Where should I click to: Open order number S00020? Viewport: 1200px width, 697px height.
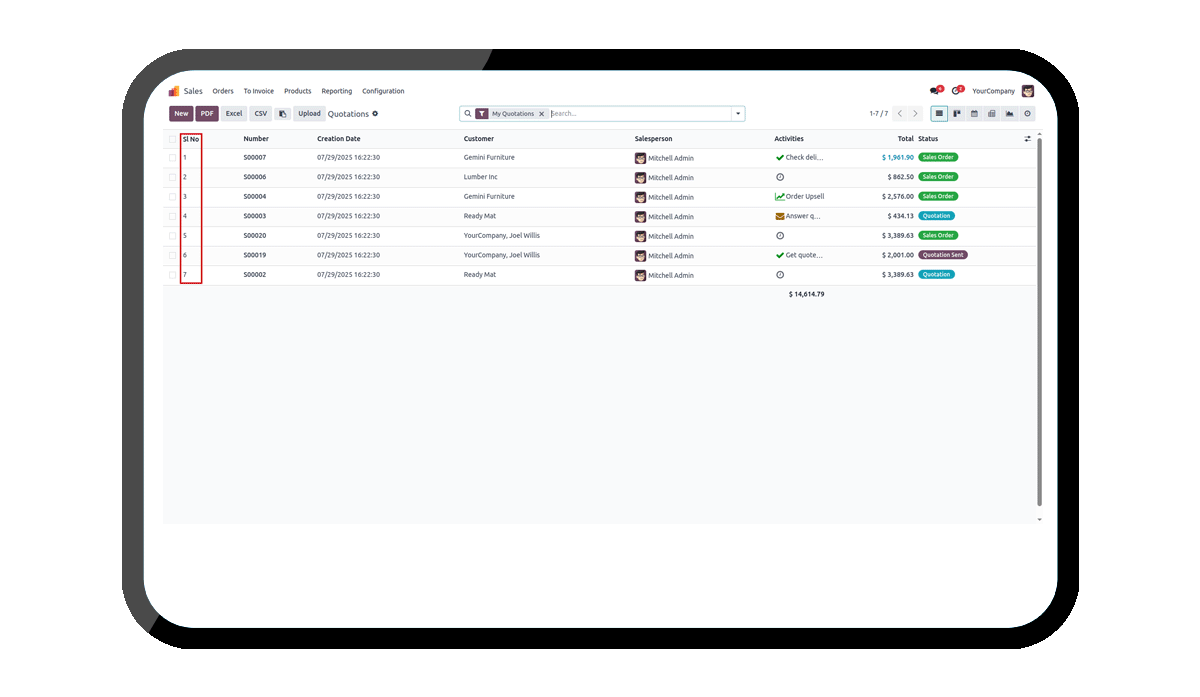click(255, 236)
